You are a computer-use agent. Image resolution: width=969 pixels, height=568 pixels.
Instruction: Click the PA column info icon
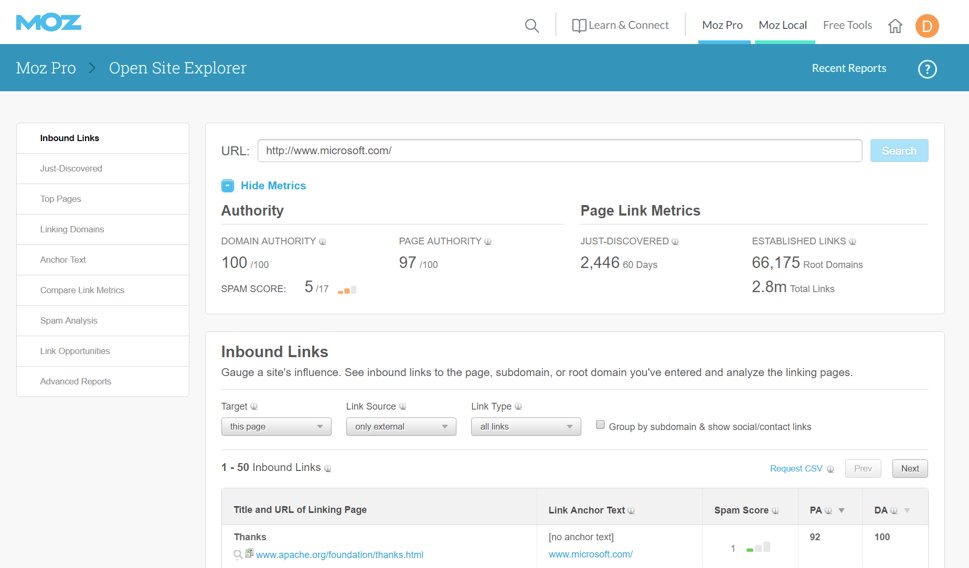point(829,511)
